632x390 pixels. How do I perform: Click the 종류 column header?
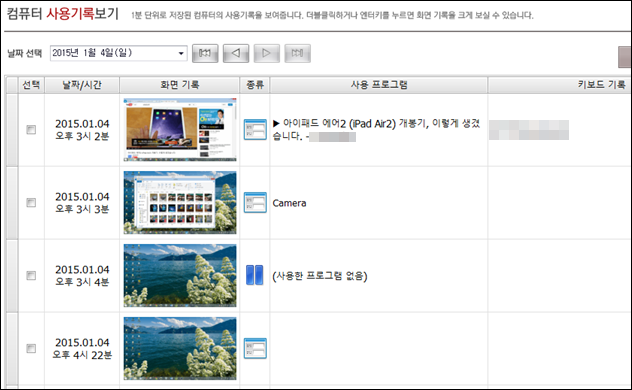coord(255,85)
